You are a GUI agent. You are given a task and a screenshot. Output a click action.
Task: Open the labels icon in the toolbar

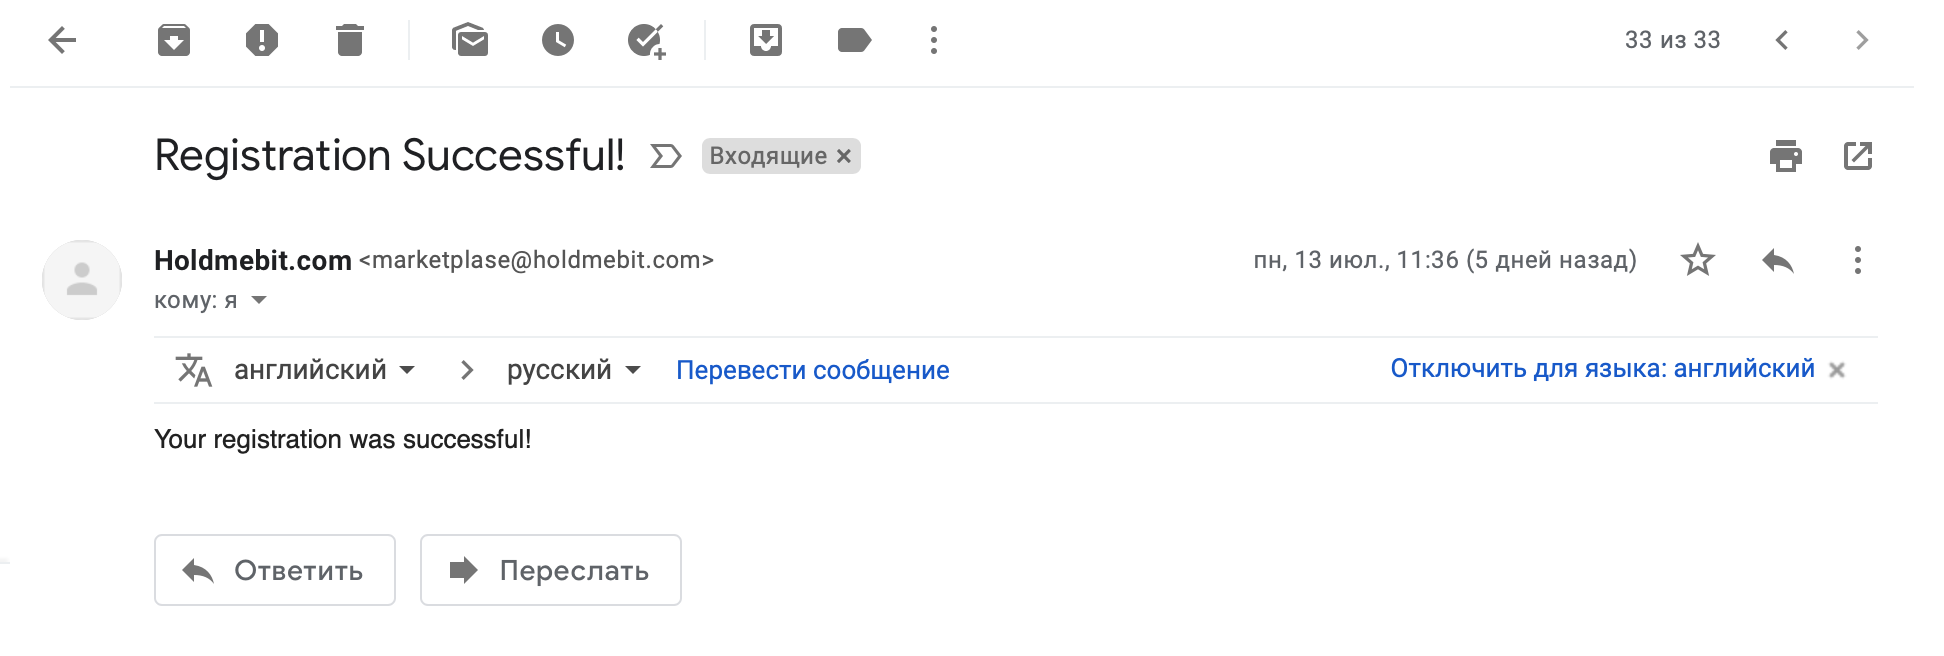pyautogui.click(x=854, y=40)
